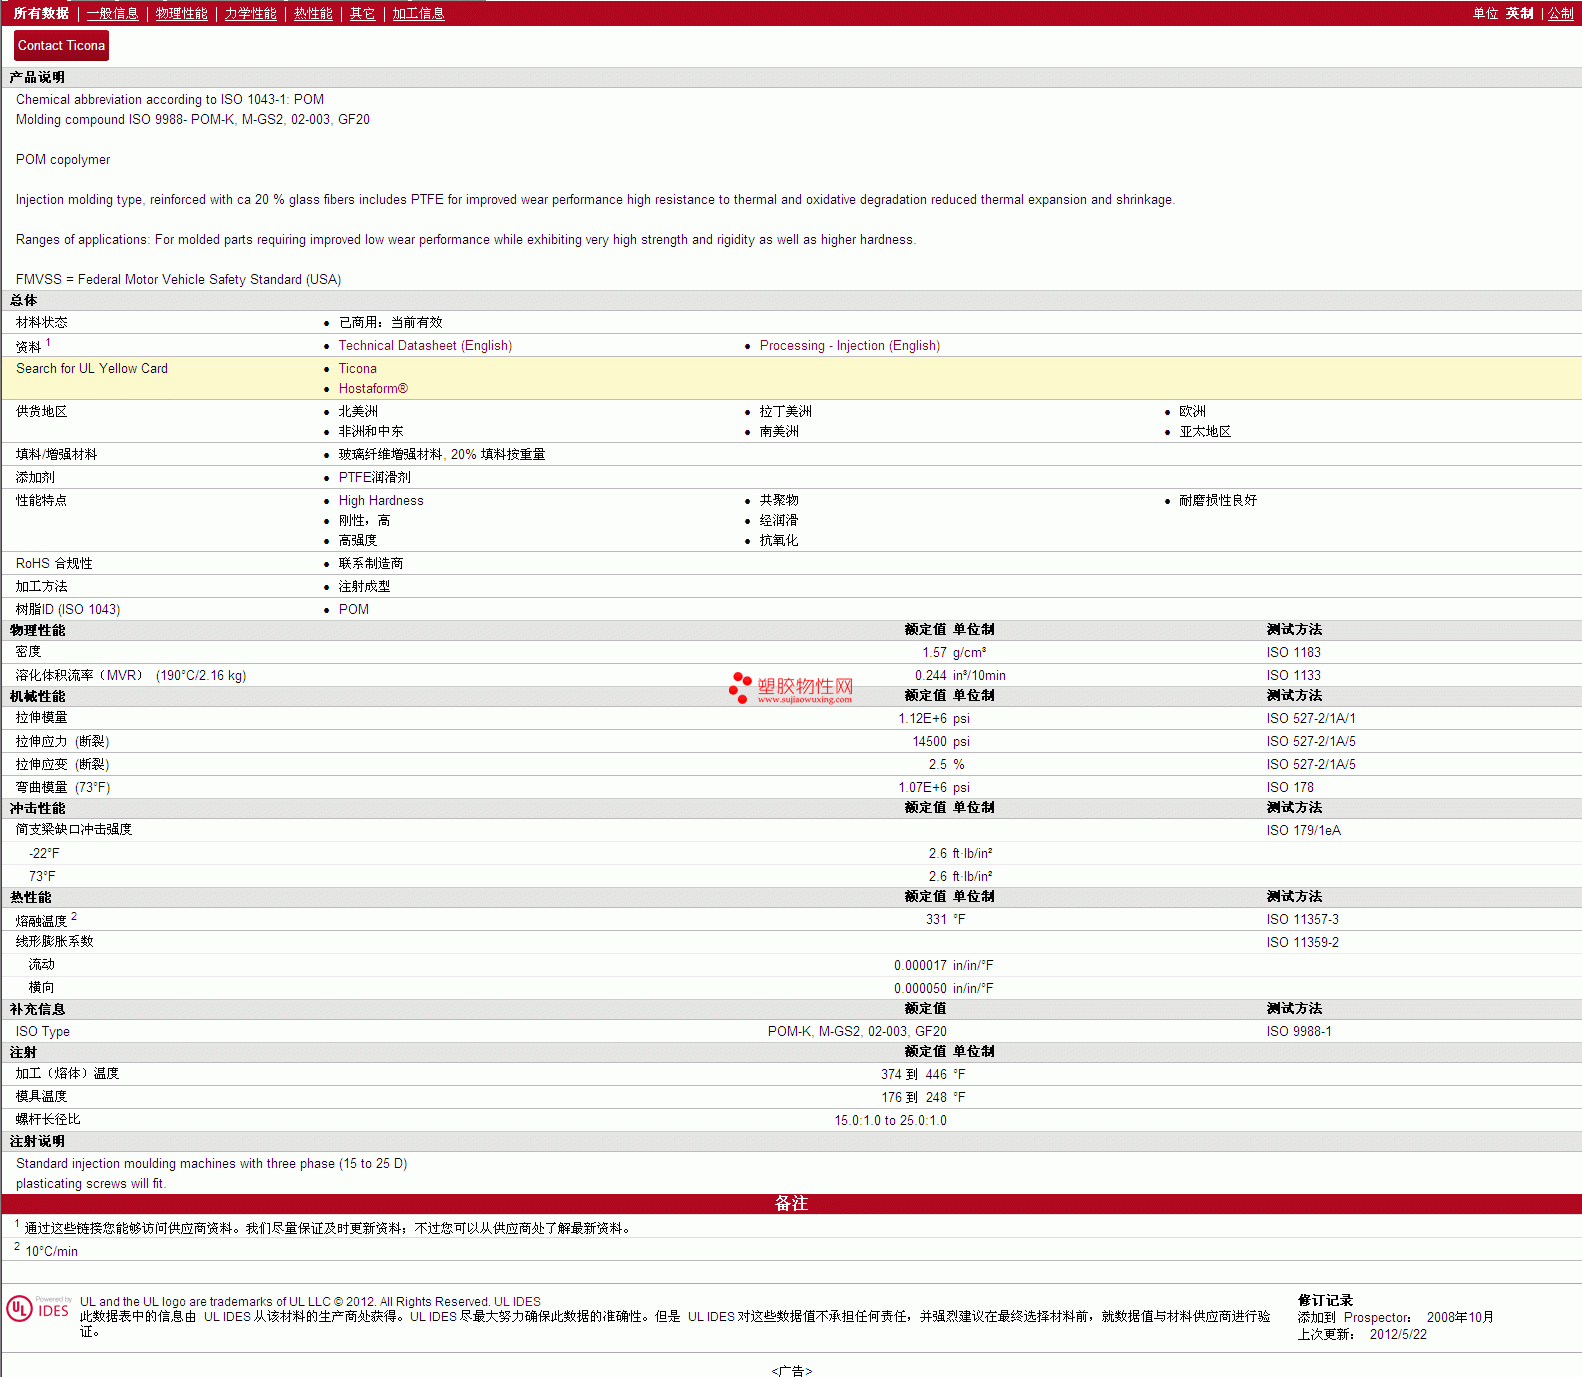Select mold temperature range 176 到 248
The height and width of the screenshot is (1377, 1582).
pos(913,1097)
